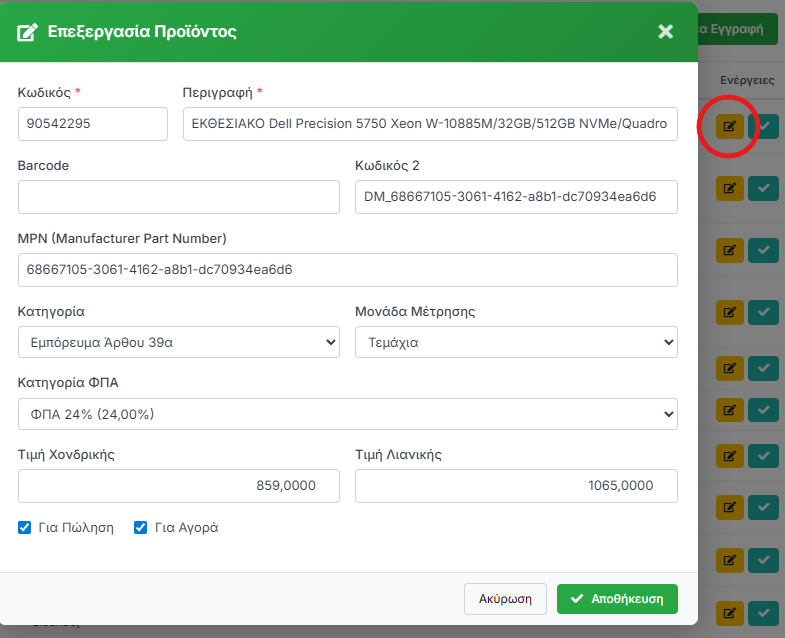785x638 pixels.
Task: Click the teal checkmark icon in first row
Action: click(x=763, y=126)
